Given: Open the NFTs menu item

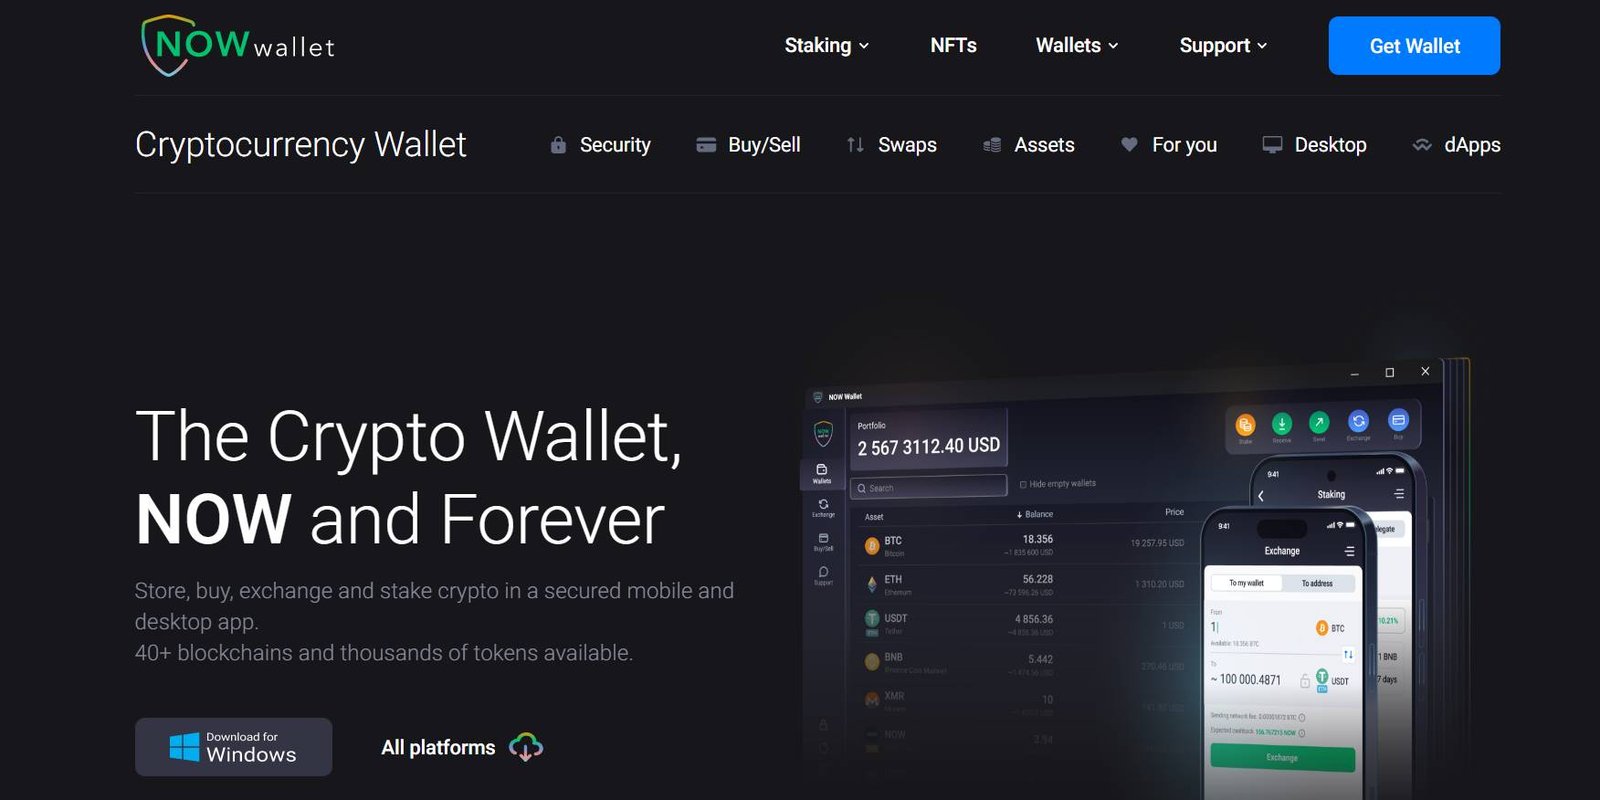Looking at the screenshot, I should [953, 45].
